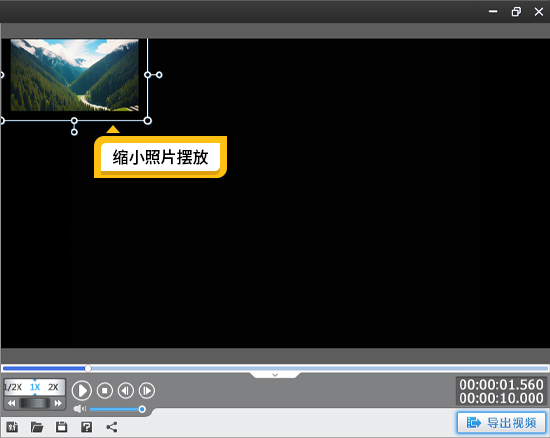The width and height of the screenshot is (550, 438).
Task: Select 2X playback speed
Action: (53, 387)
